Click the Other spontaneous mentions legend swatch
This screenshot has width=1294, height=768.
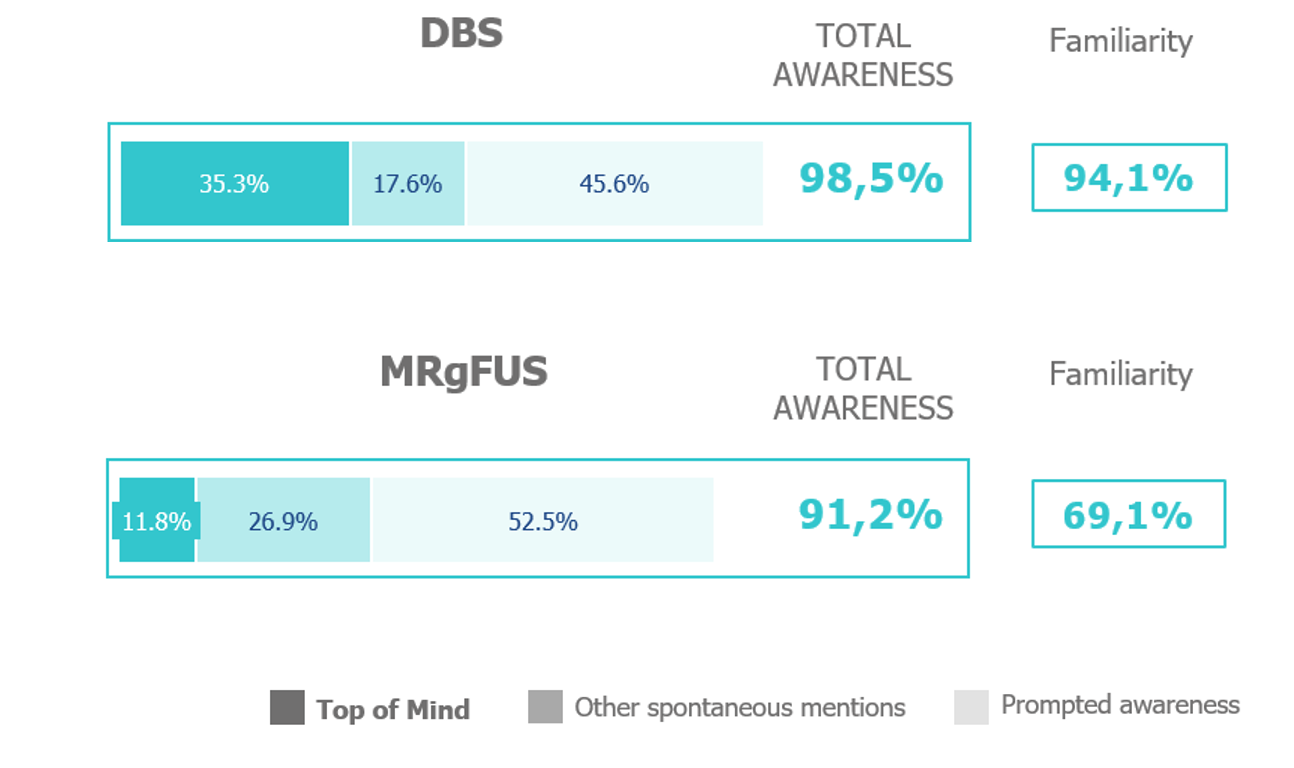coord(545,707)
